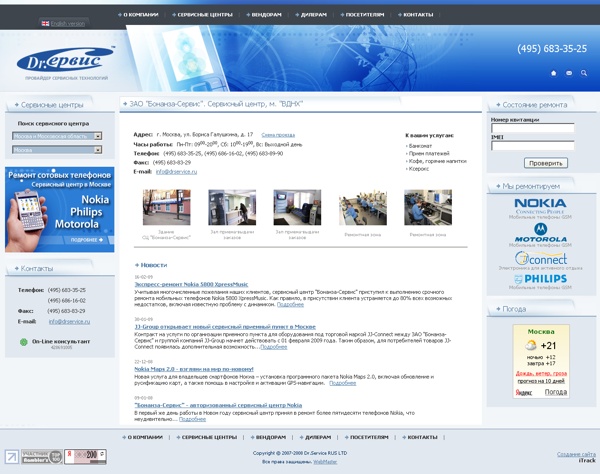
Task: Click the Dr.Сервис logo
Action: point(65,59)
